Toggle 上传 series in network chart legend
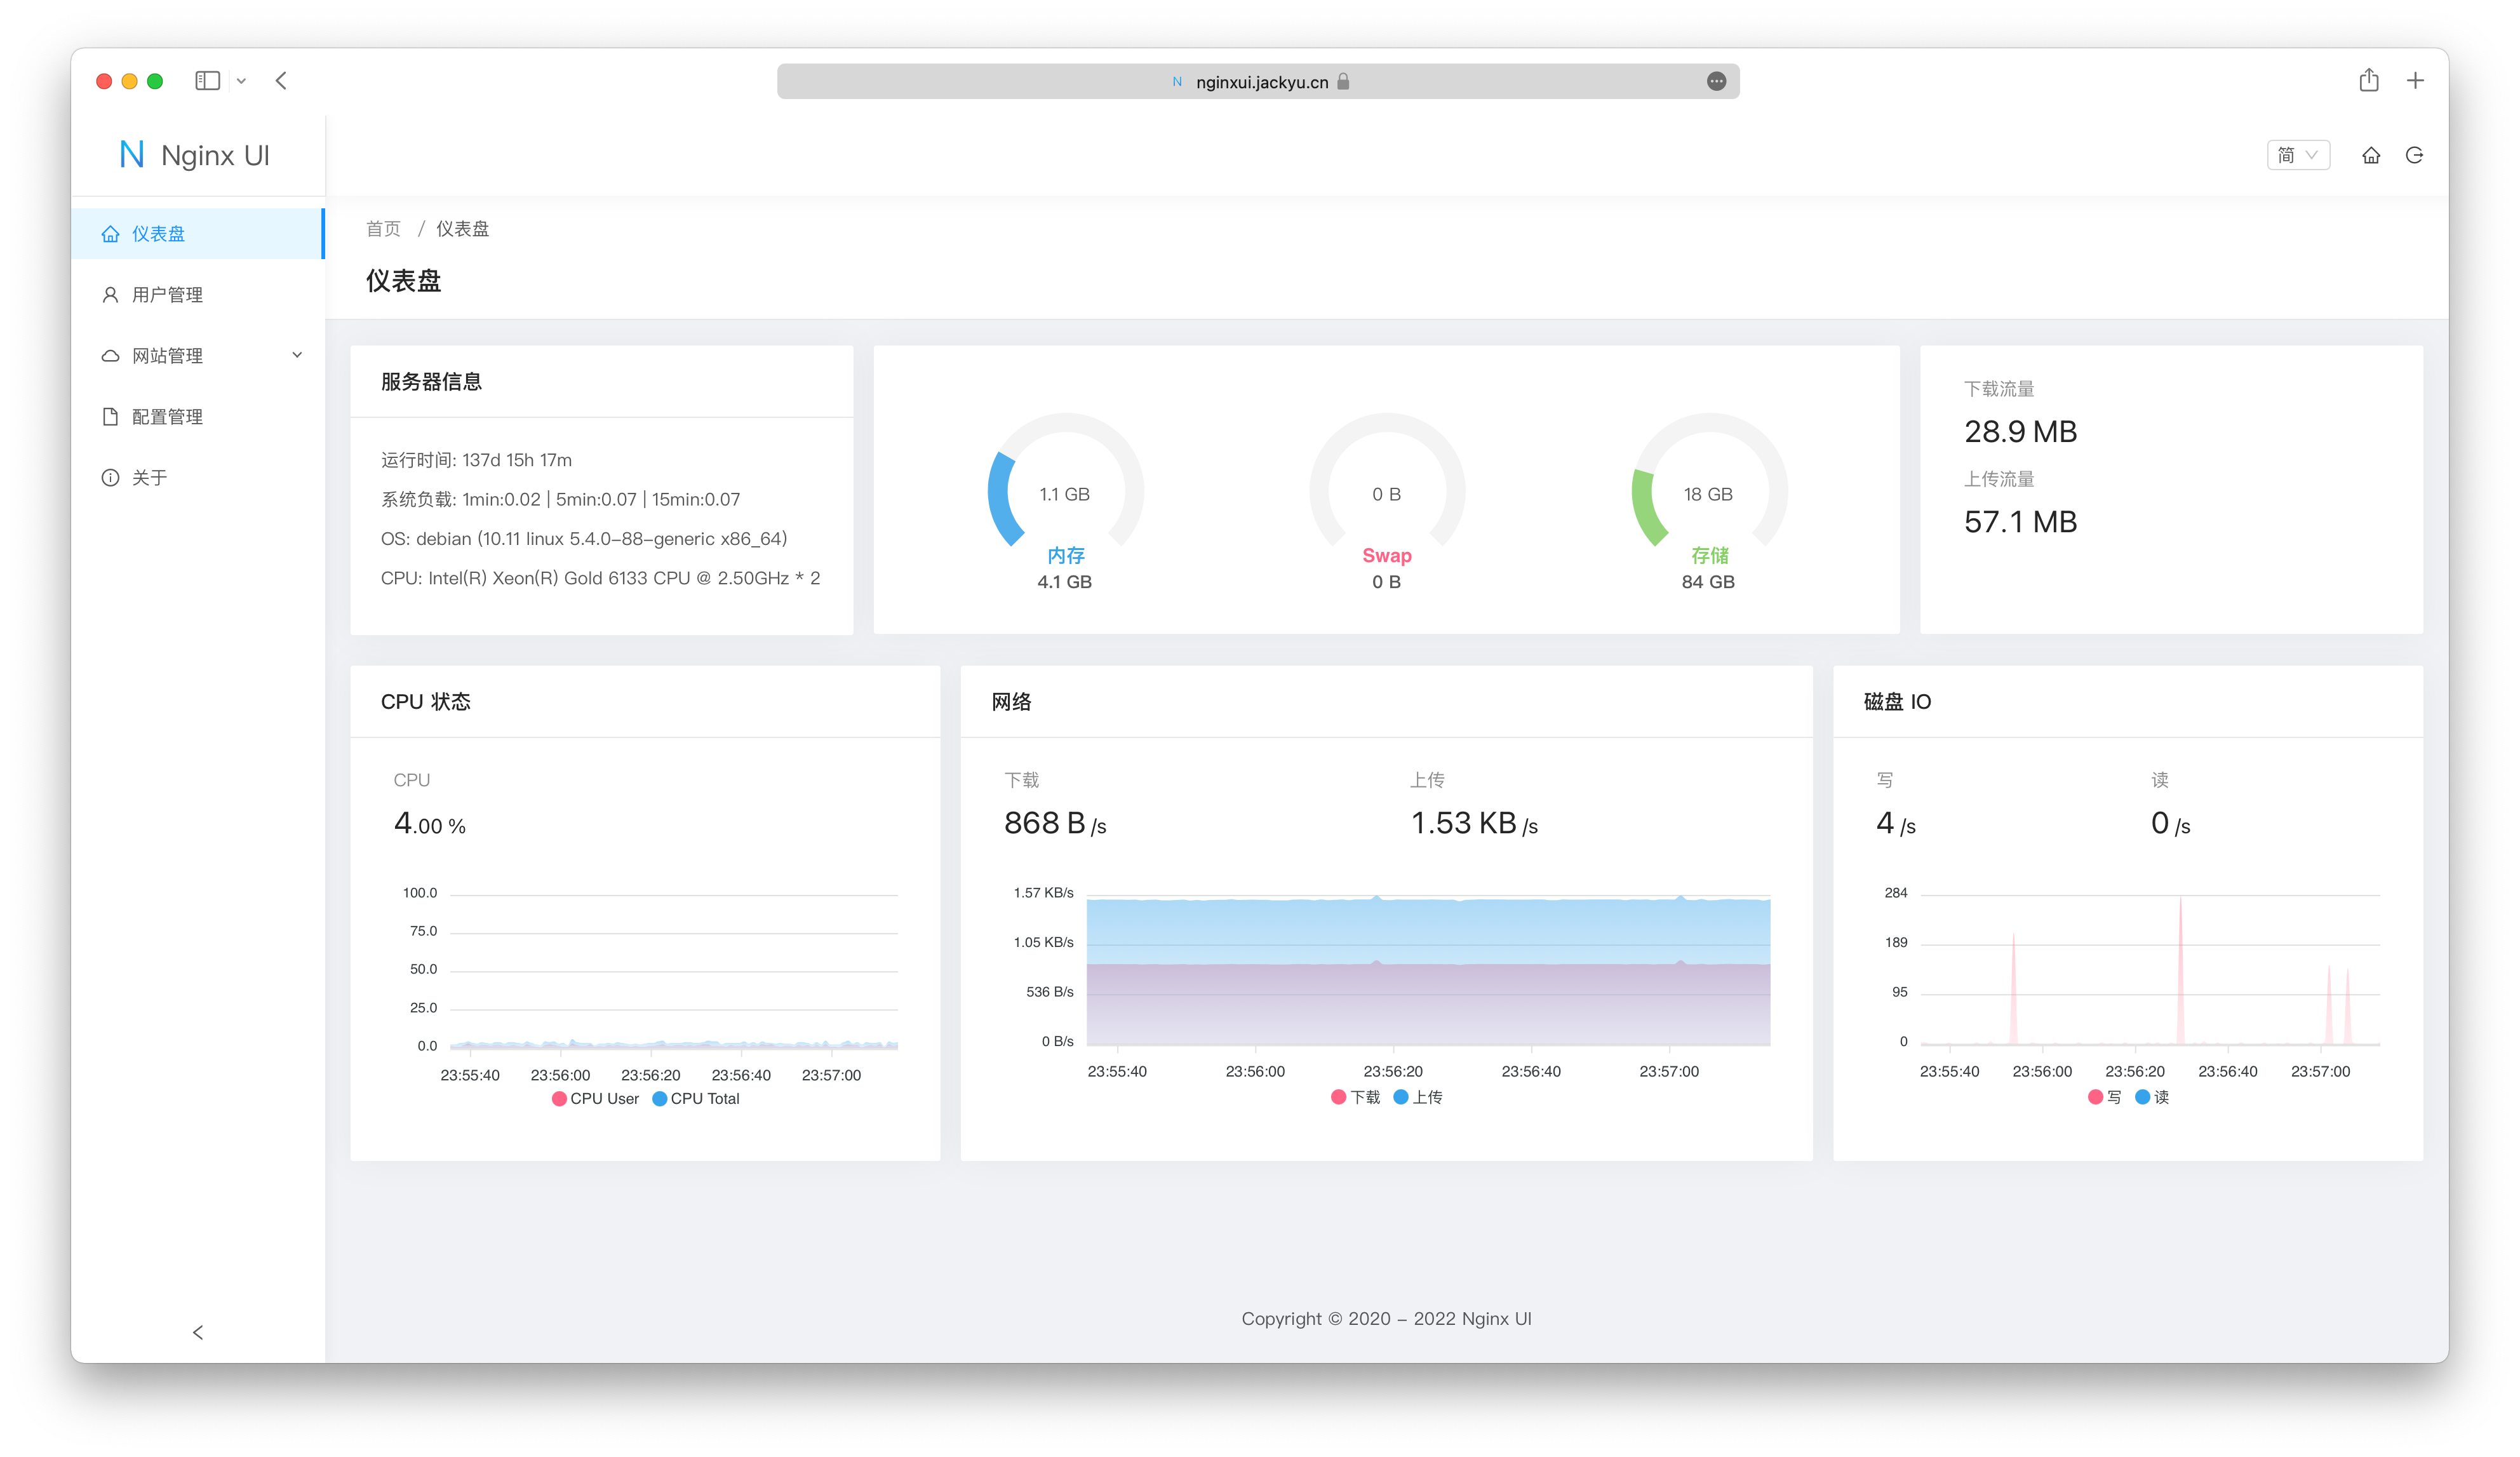Viewport: 2520px width, 1457px height. pyautogui.click(x=1417, y=1097)
